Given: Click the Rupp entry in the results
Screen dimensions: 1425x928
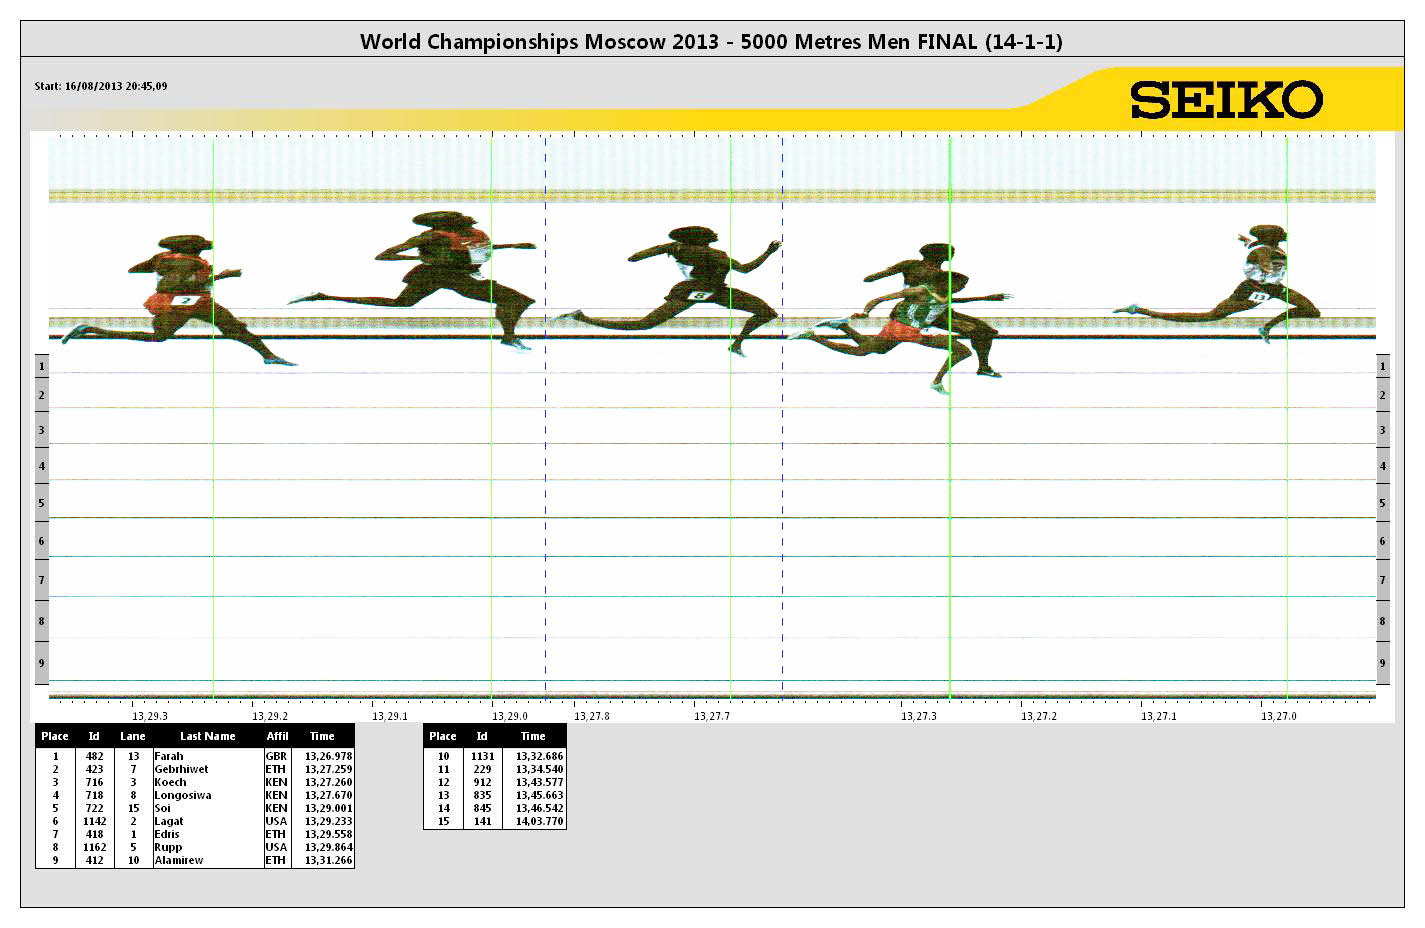Looking at the screenshot, I should pos(168,847).
